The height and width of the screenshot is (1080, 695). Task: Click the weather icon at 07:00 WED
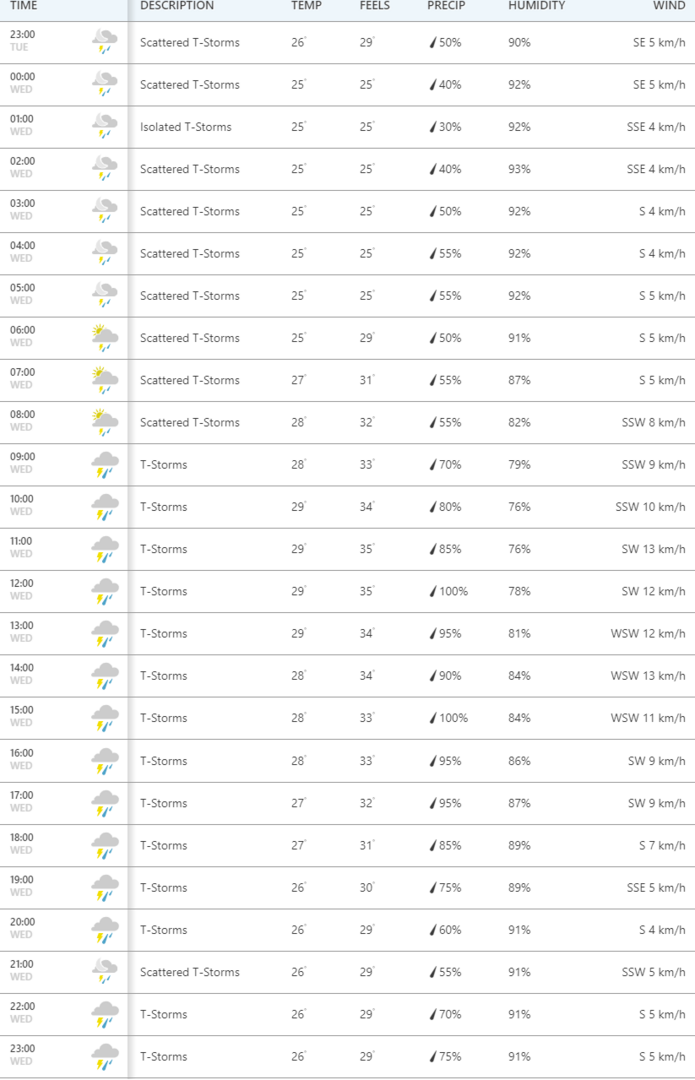tap(104, 380)
